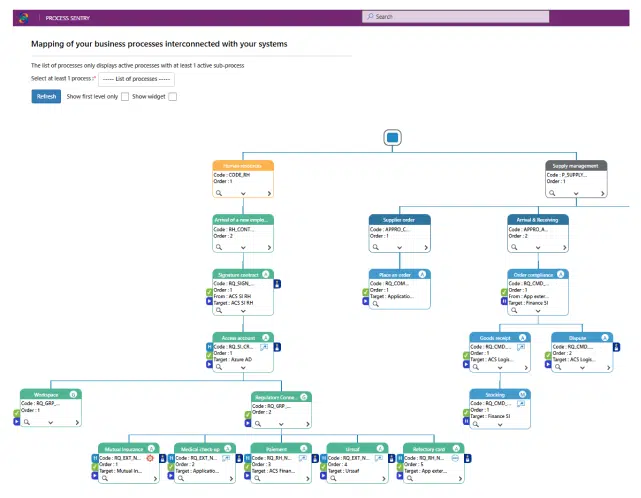The height and width of the screenshot is (498, 641).
Task: Click magnifier icon in Regulatory Conne... node
Action: [258, 421]
